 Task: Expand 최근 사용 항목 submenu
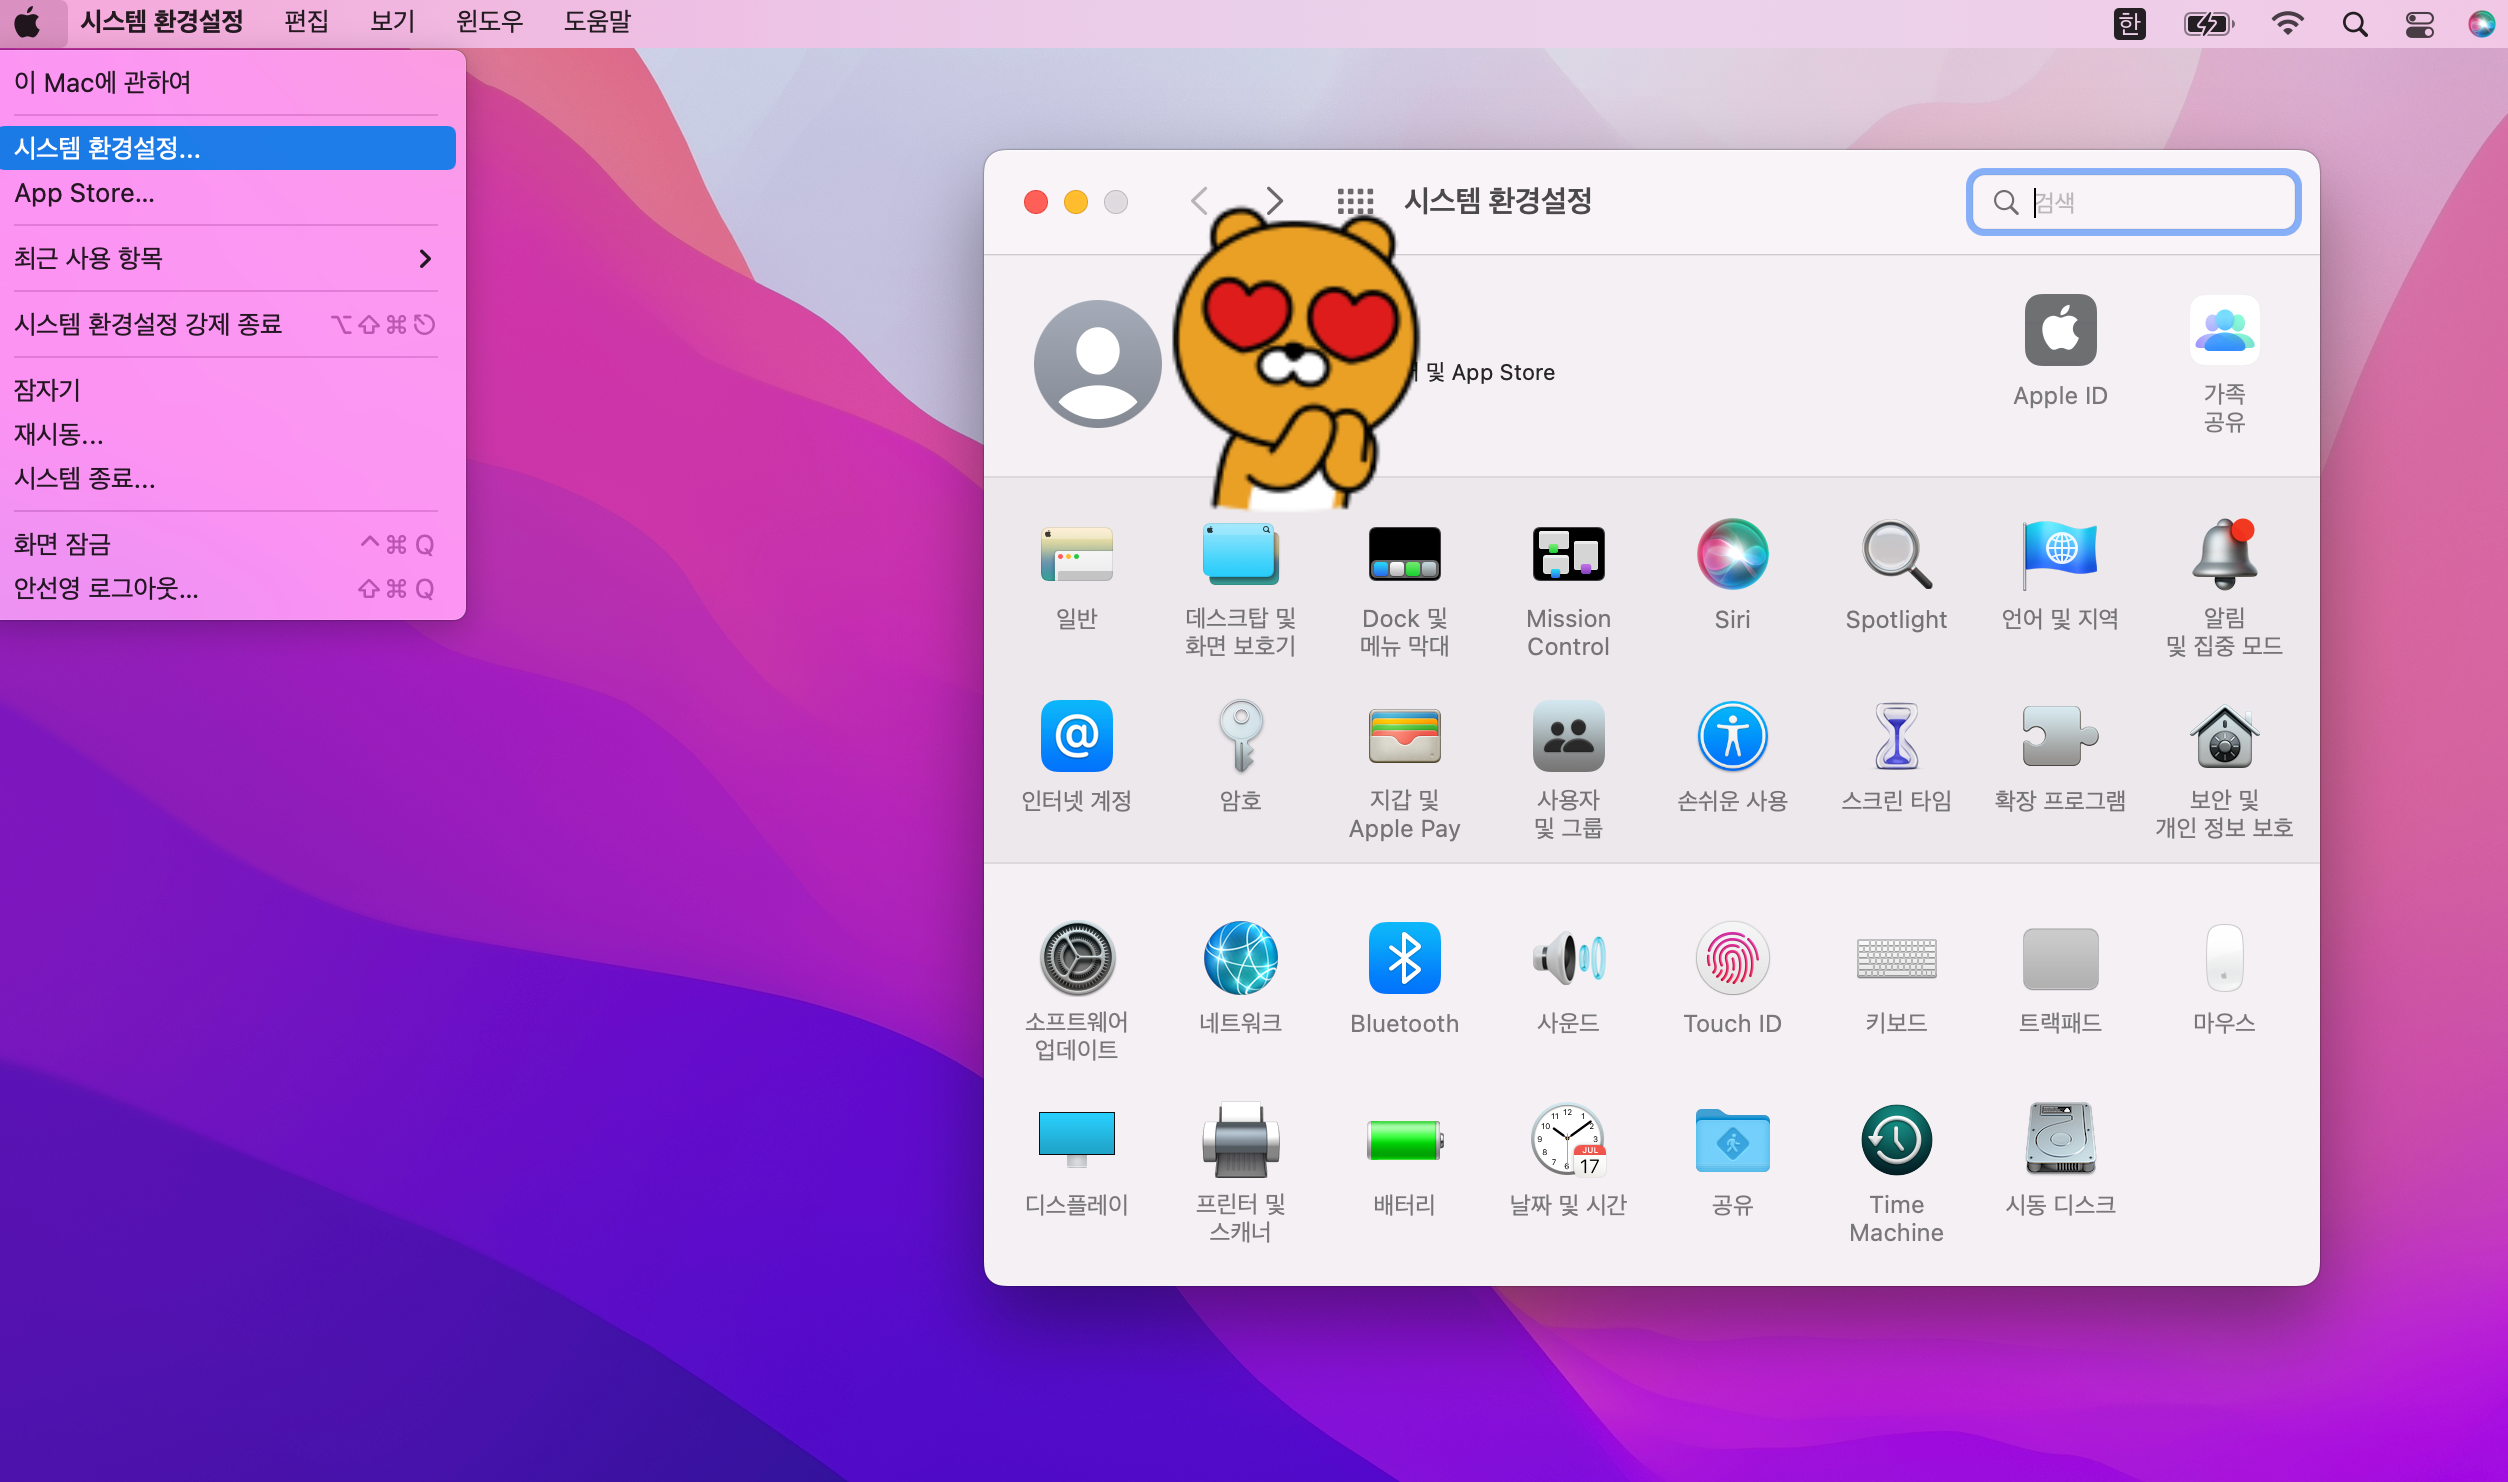click(228, 258)
